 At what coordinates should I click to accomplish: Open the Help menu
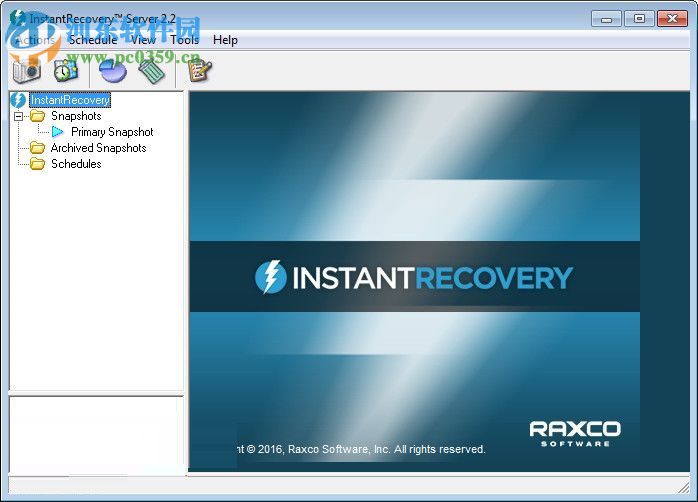pyautogui.click(x=225, y=40)
